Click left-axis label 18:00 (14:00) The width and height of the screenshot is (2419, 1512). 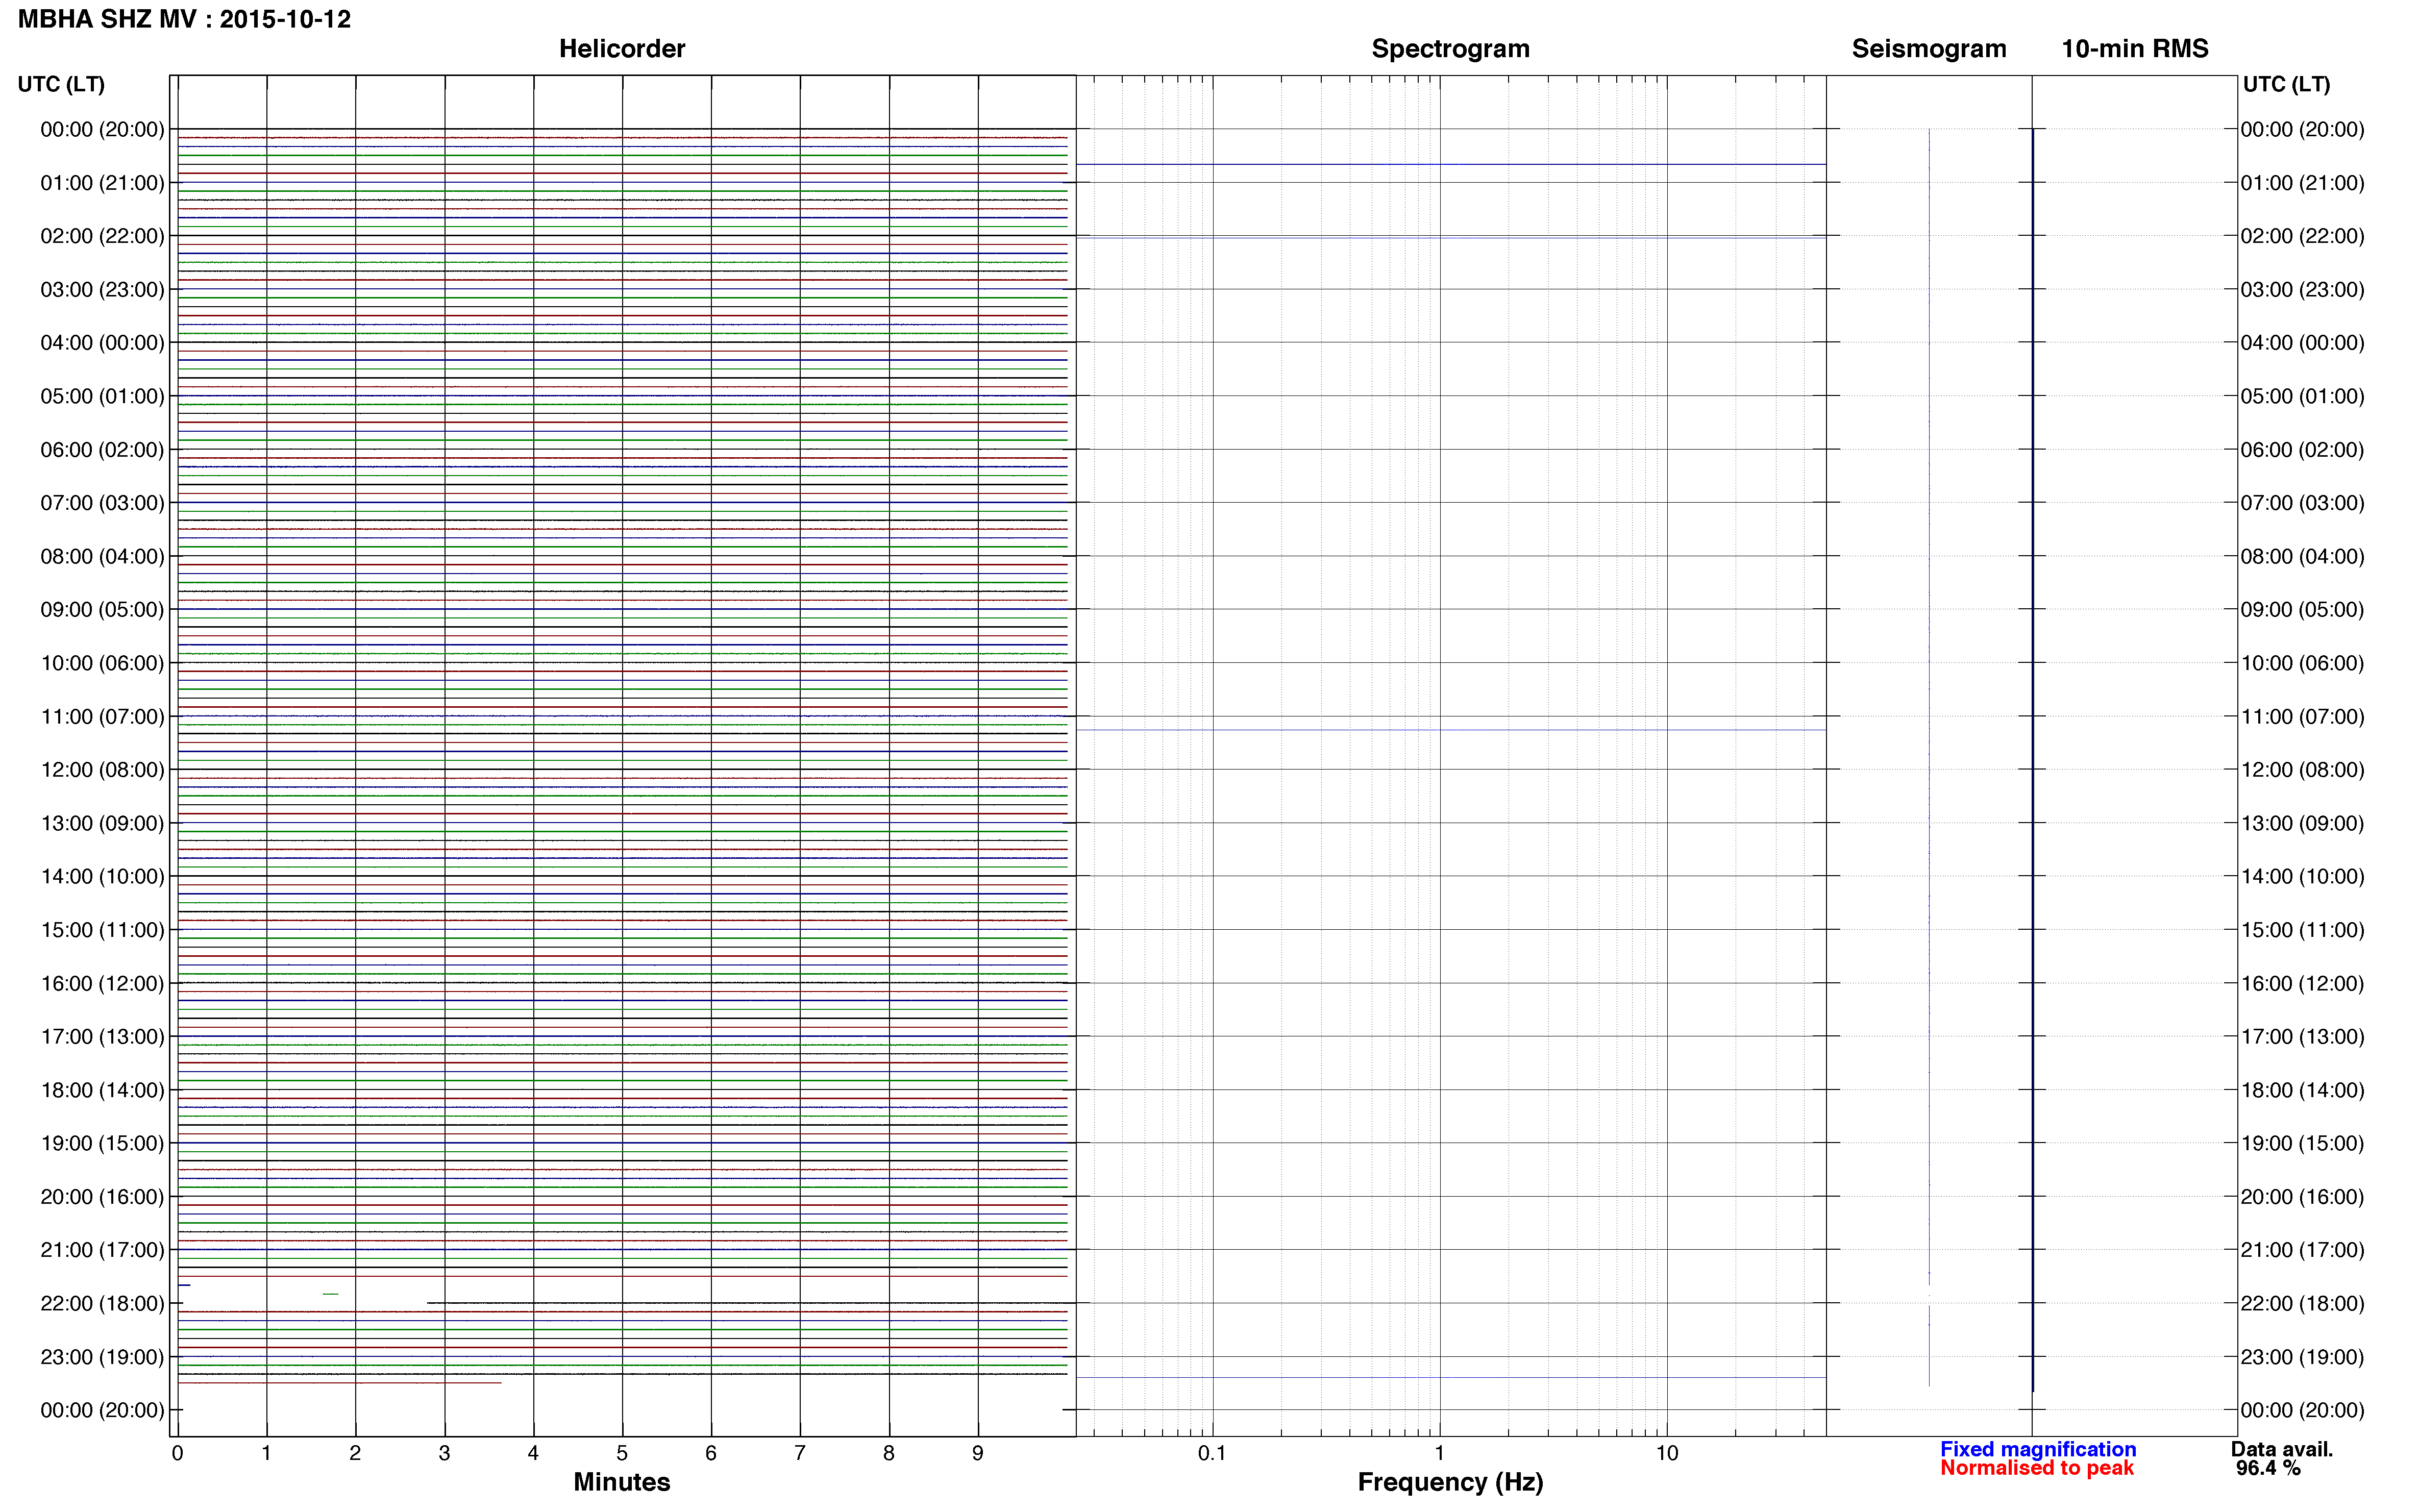click(102, 1090)
